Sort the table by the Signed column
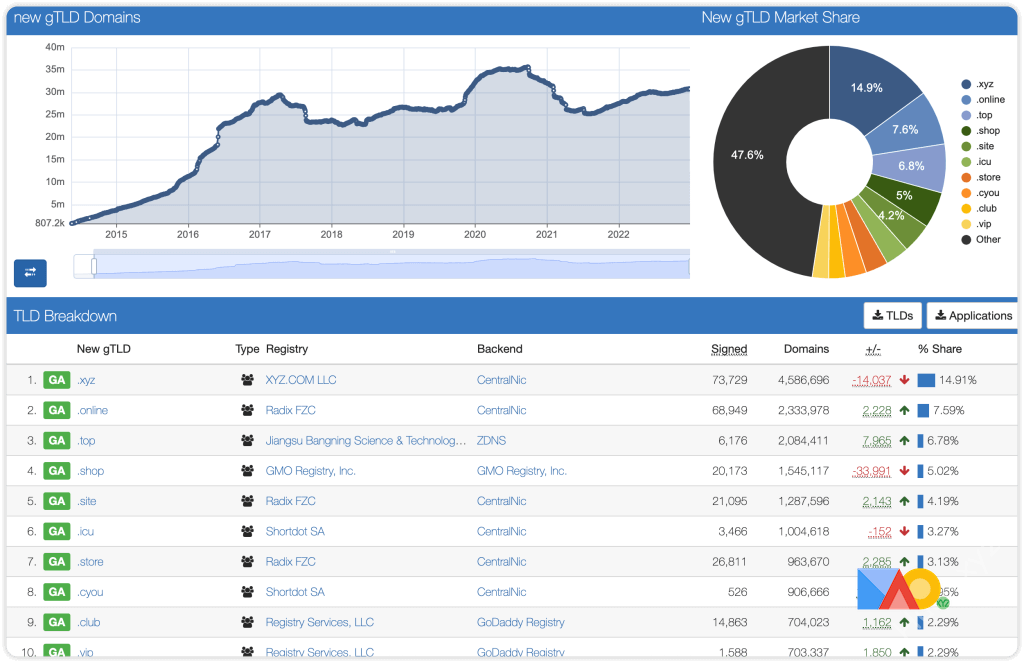The image size is (1024, 663). [729, 349]
